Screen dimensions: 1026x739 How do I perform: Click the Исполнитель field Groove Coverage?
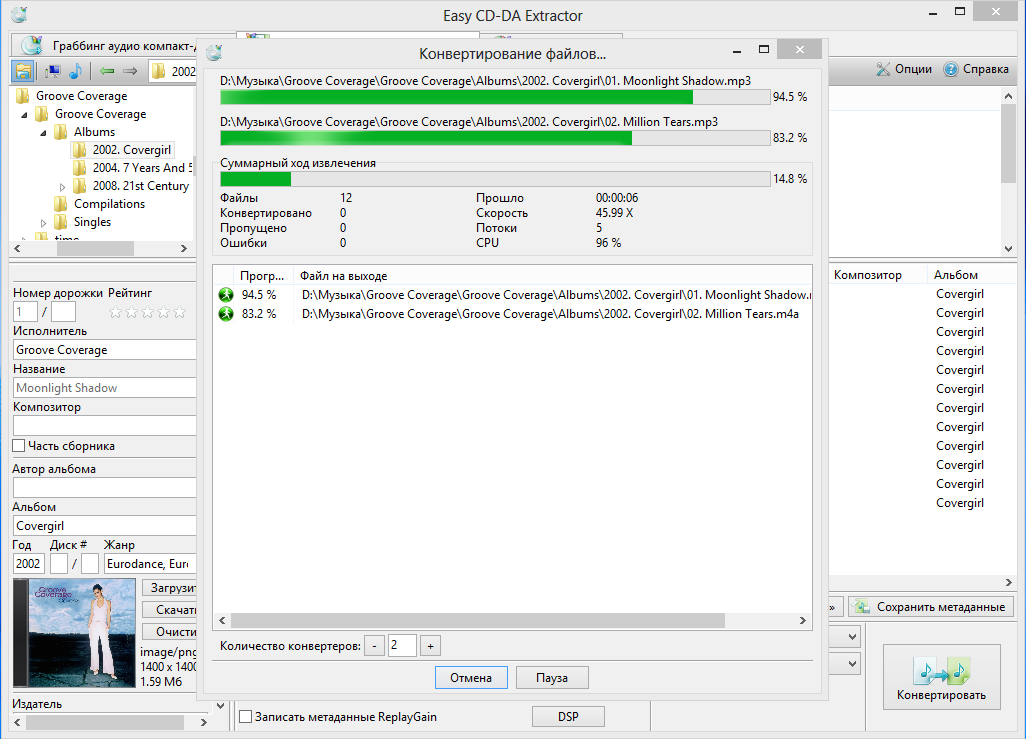coord(105,350)
